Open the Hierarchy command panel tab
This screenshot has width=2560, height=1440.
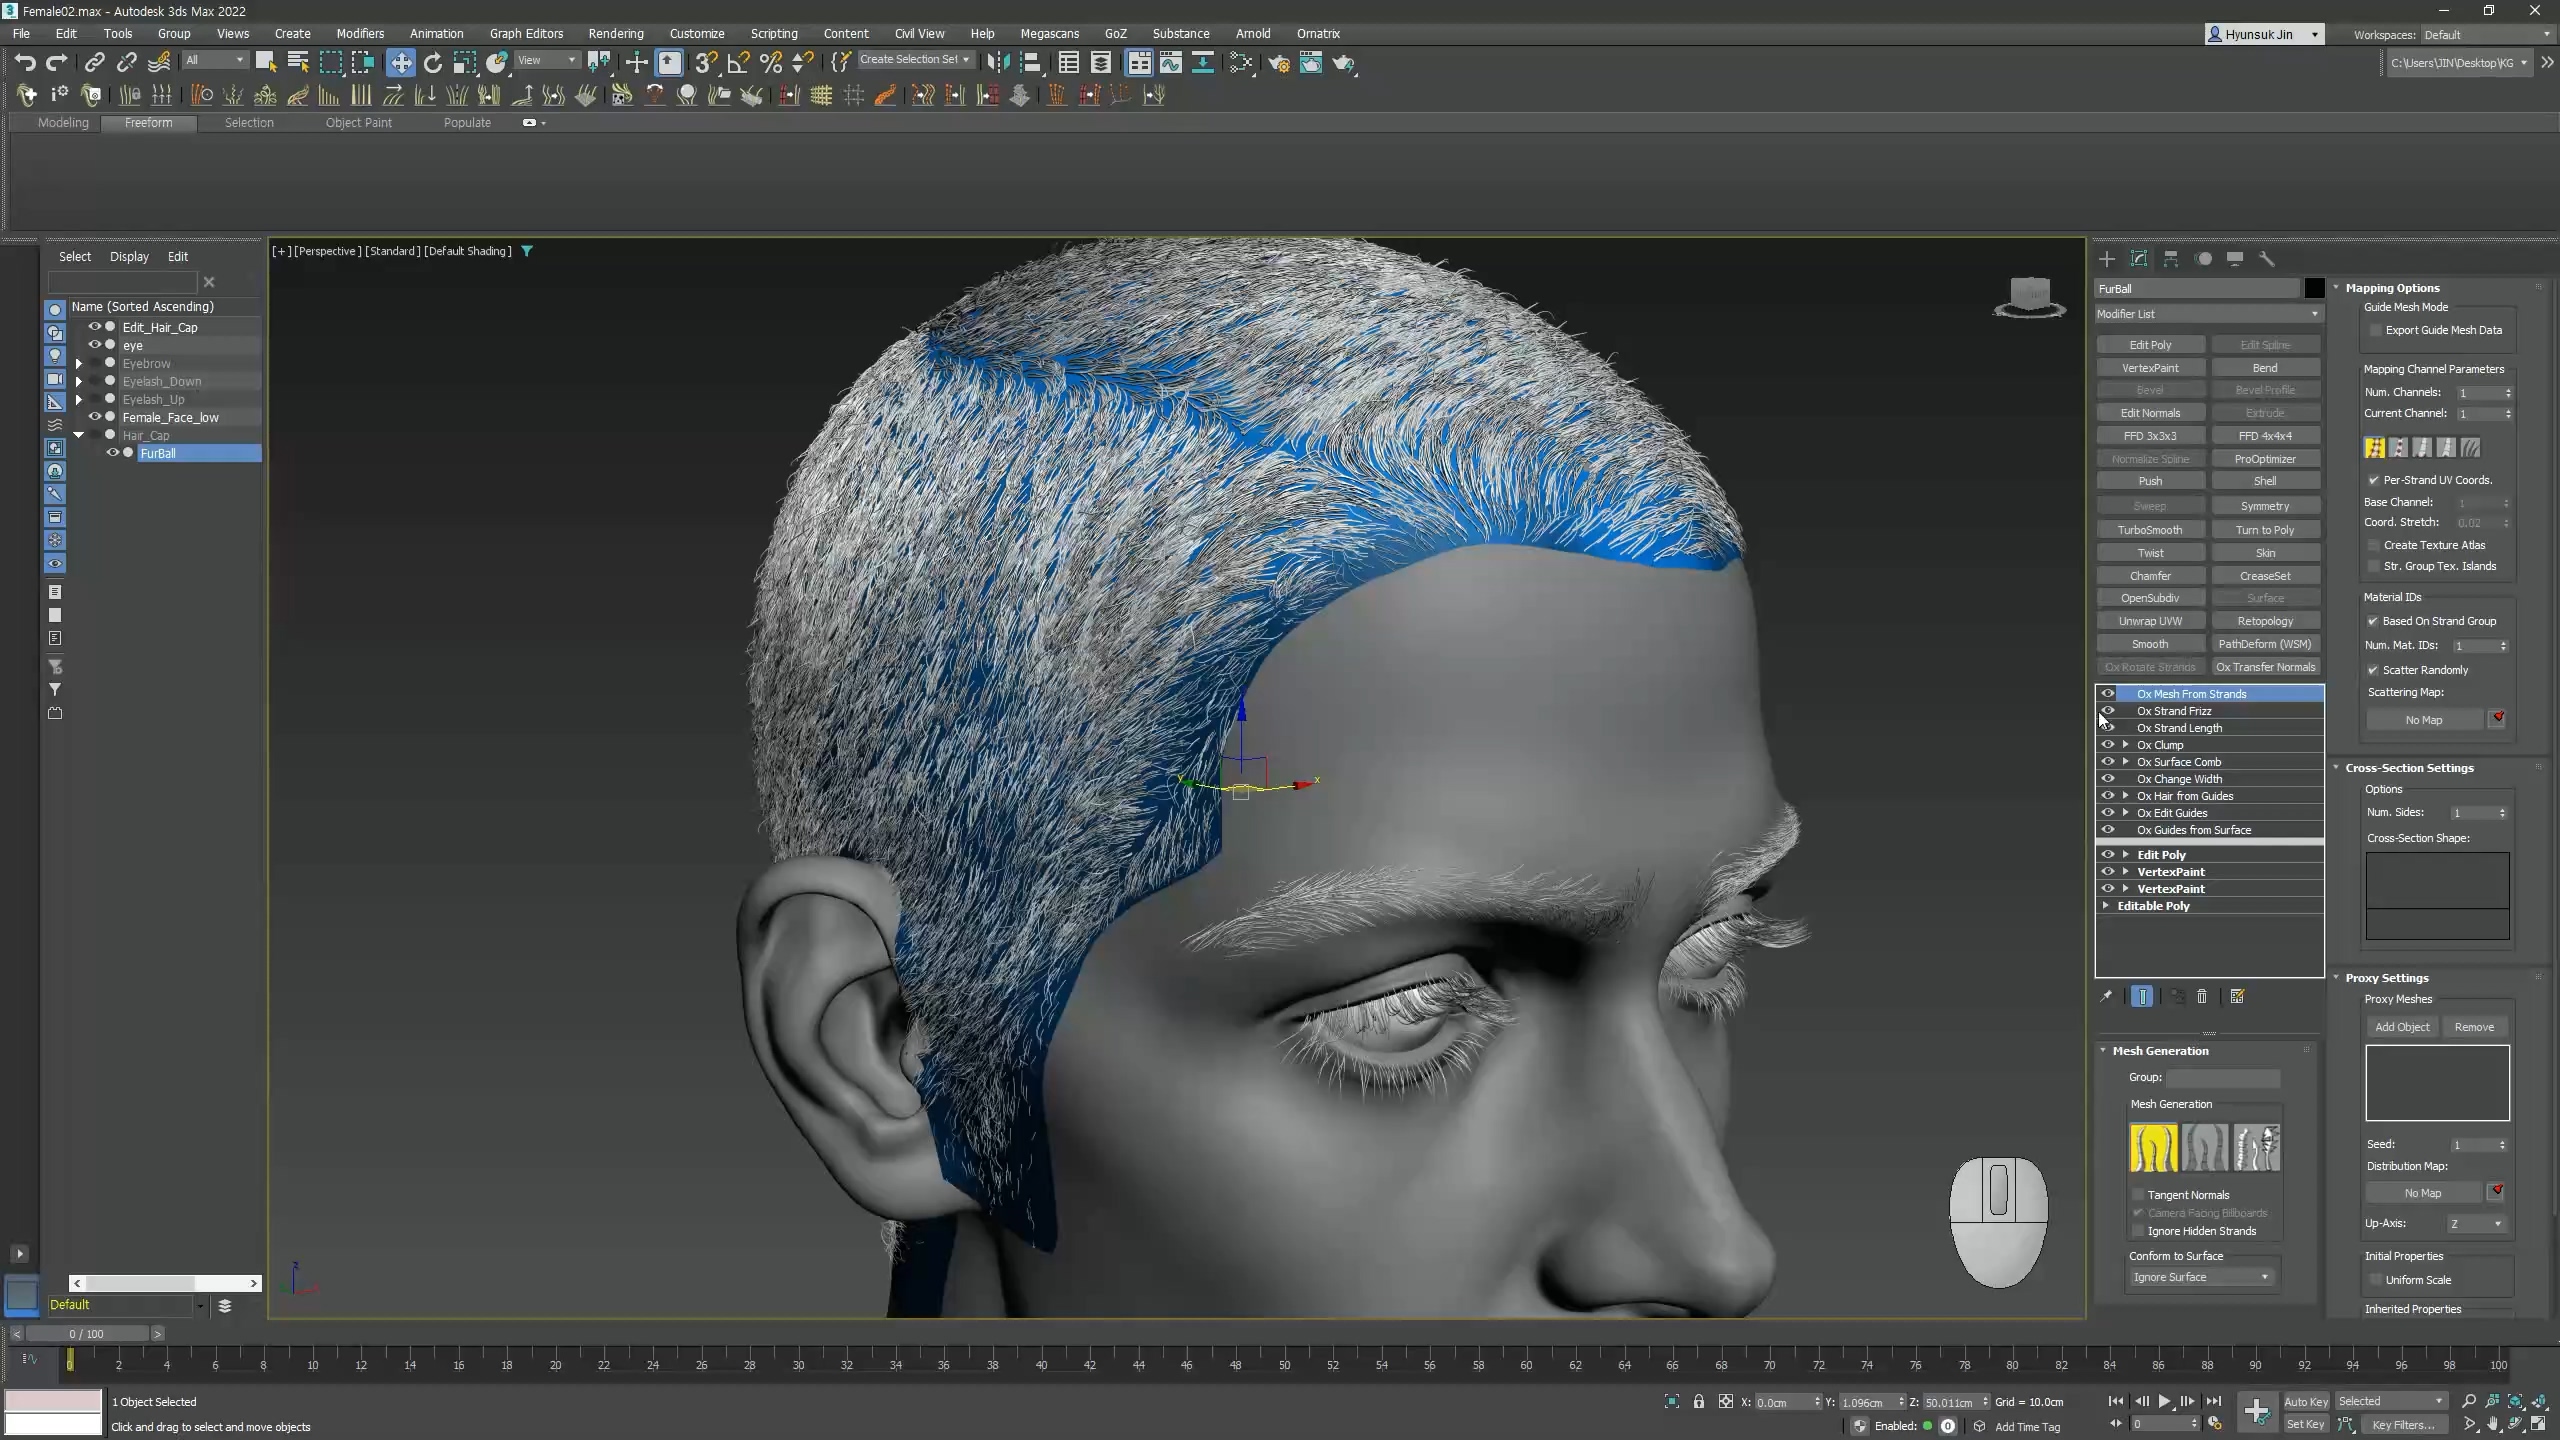(x=2171, y=259)
